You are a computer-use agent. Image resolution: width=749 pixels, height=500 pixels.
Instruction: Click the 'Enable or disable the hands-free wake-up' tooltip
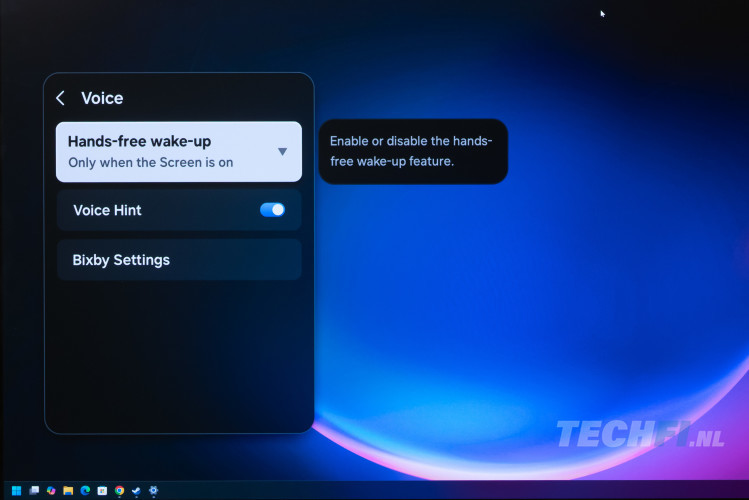pos(413,151)
